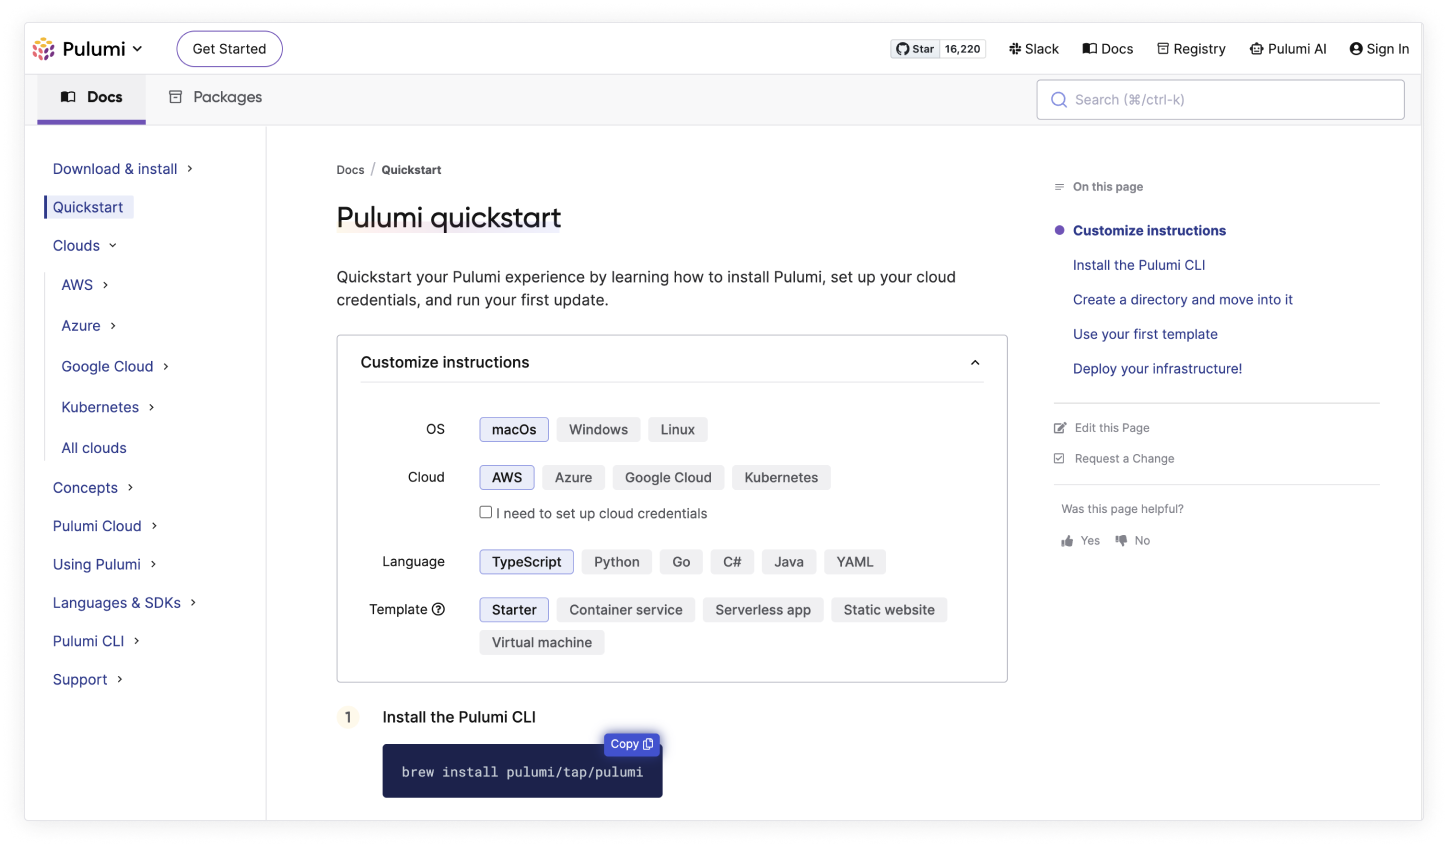Jump to Install the Pulumi CLI section
The width and height of the screenshot is (1448, 847).
click(x=1139, y=265)
